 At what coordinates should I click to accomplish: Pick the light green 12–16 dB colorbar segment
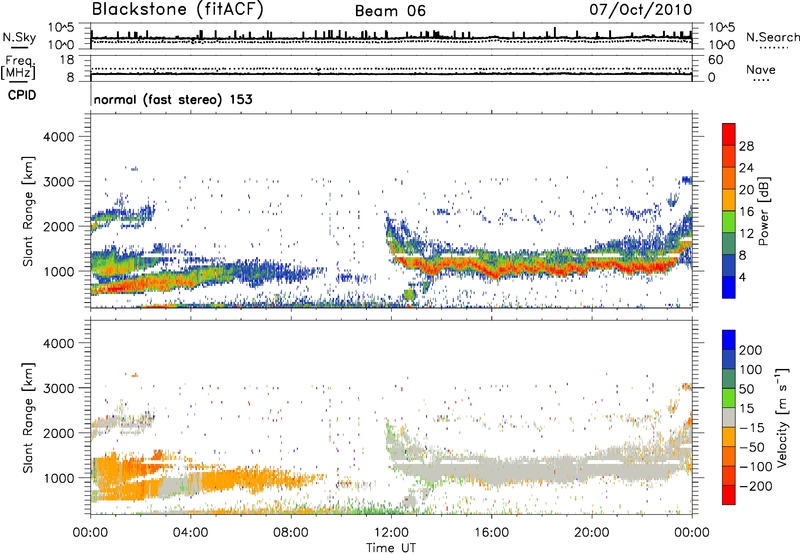(x=729, y=221)
